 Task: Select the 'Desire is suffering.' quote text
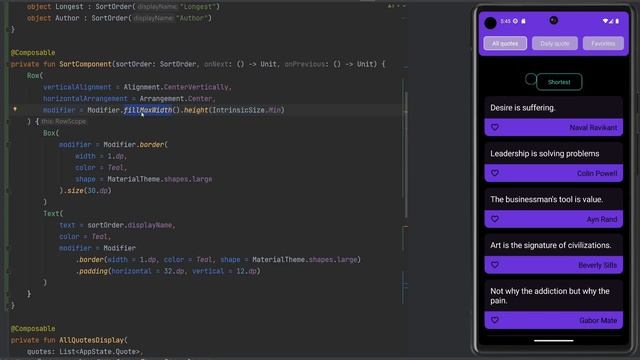click(522, 108)
